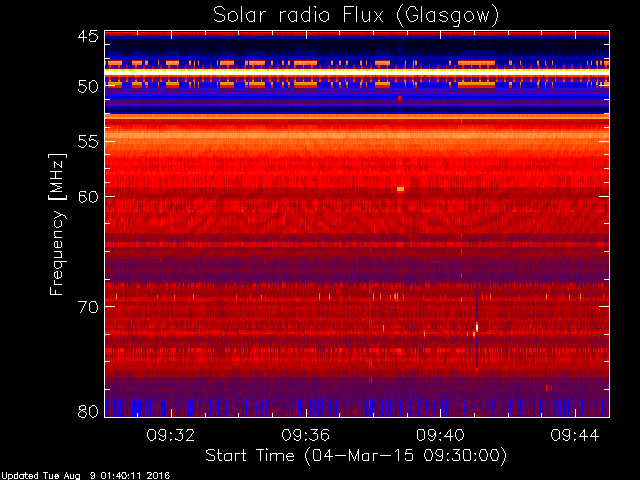640x480 pixels.
Task: Click the "Start Time (04-Mar-15 09:30:00)" label
Action: [356, 456]
